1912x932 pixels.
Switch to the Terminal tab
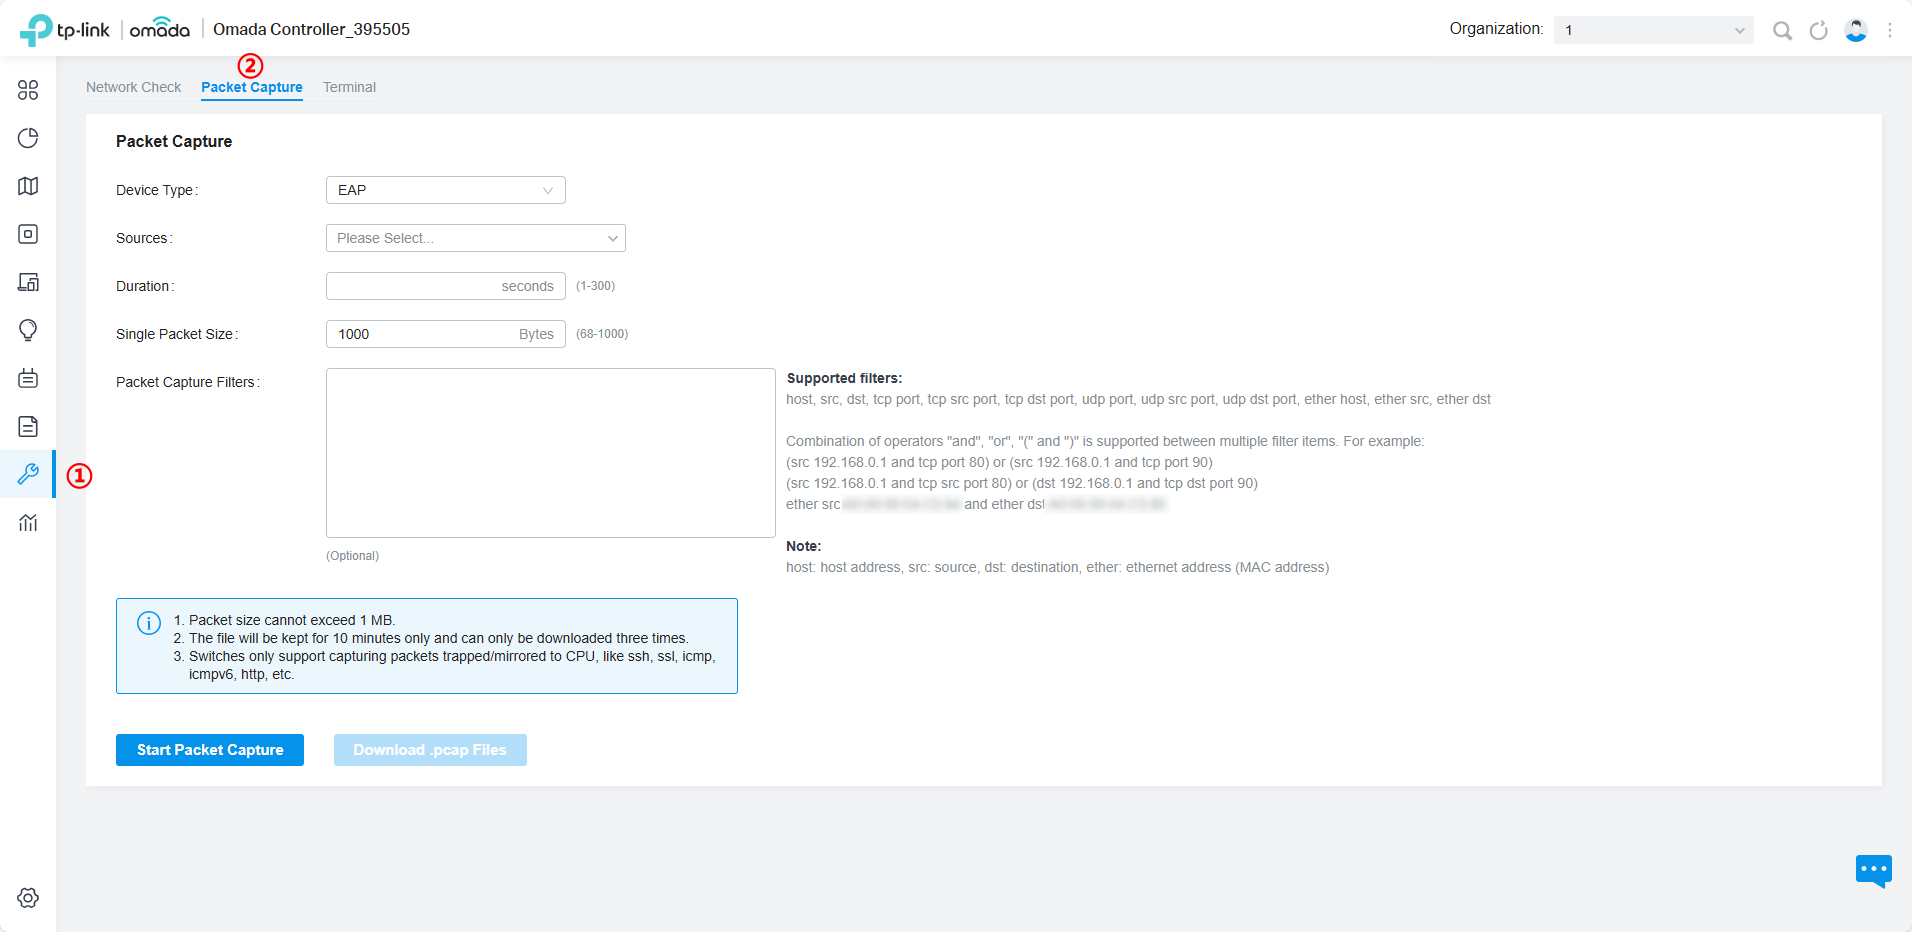point(348,87)
